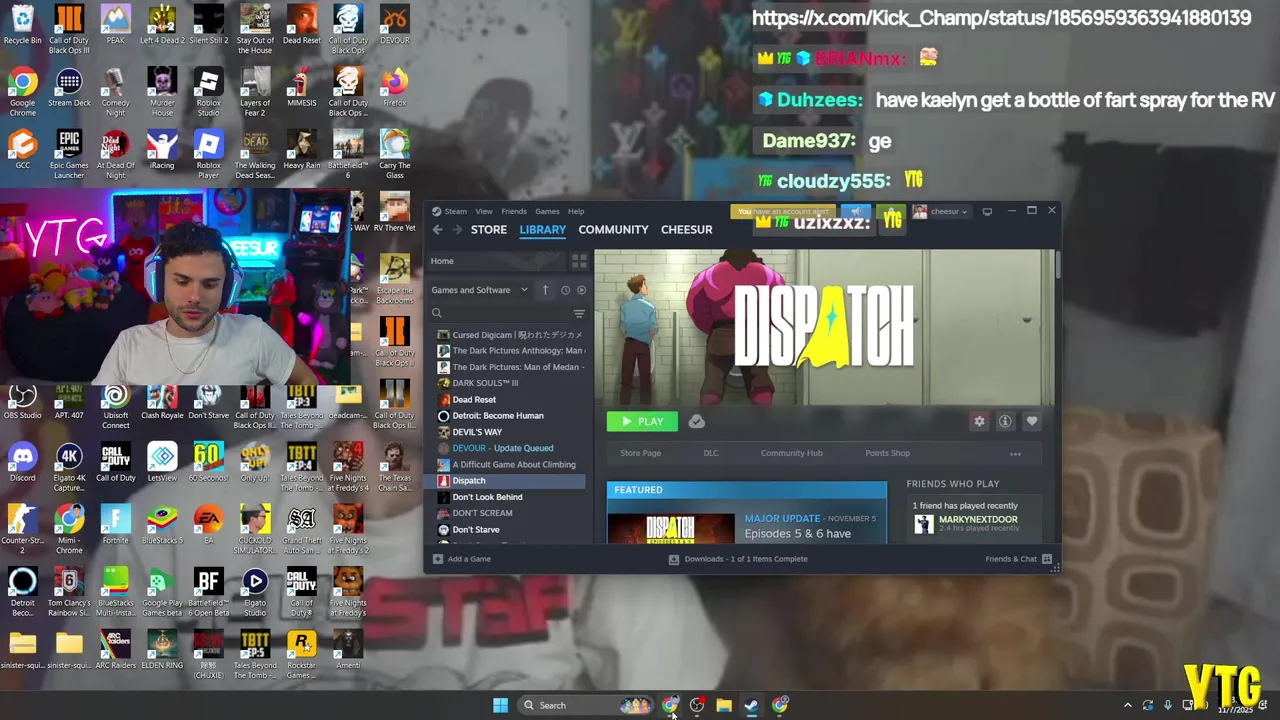1280x720 pixels.
Task: Click the cloud sync status icon
Action: pos(697,421)
